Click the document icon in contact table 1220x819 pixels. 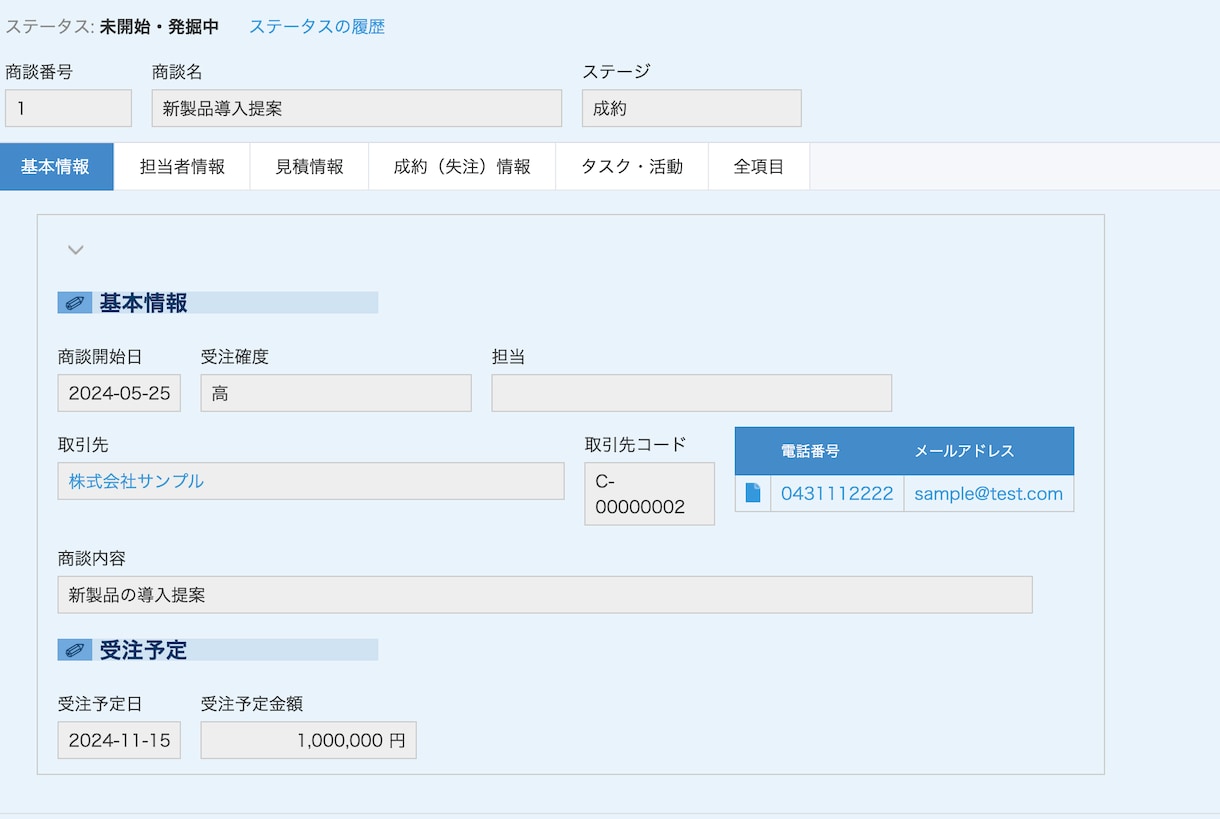753,493
